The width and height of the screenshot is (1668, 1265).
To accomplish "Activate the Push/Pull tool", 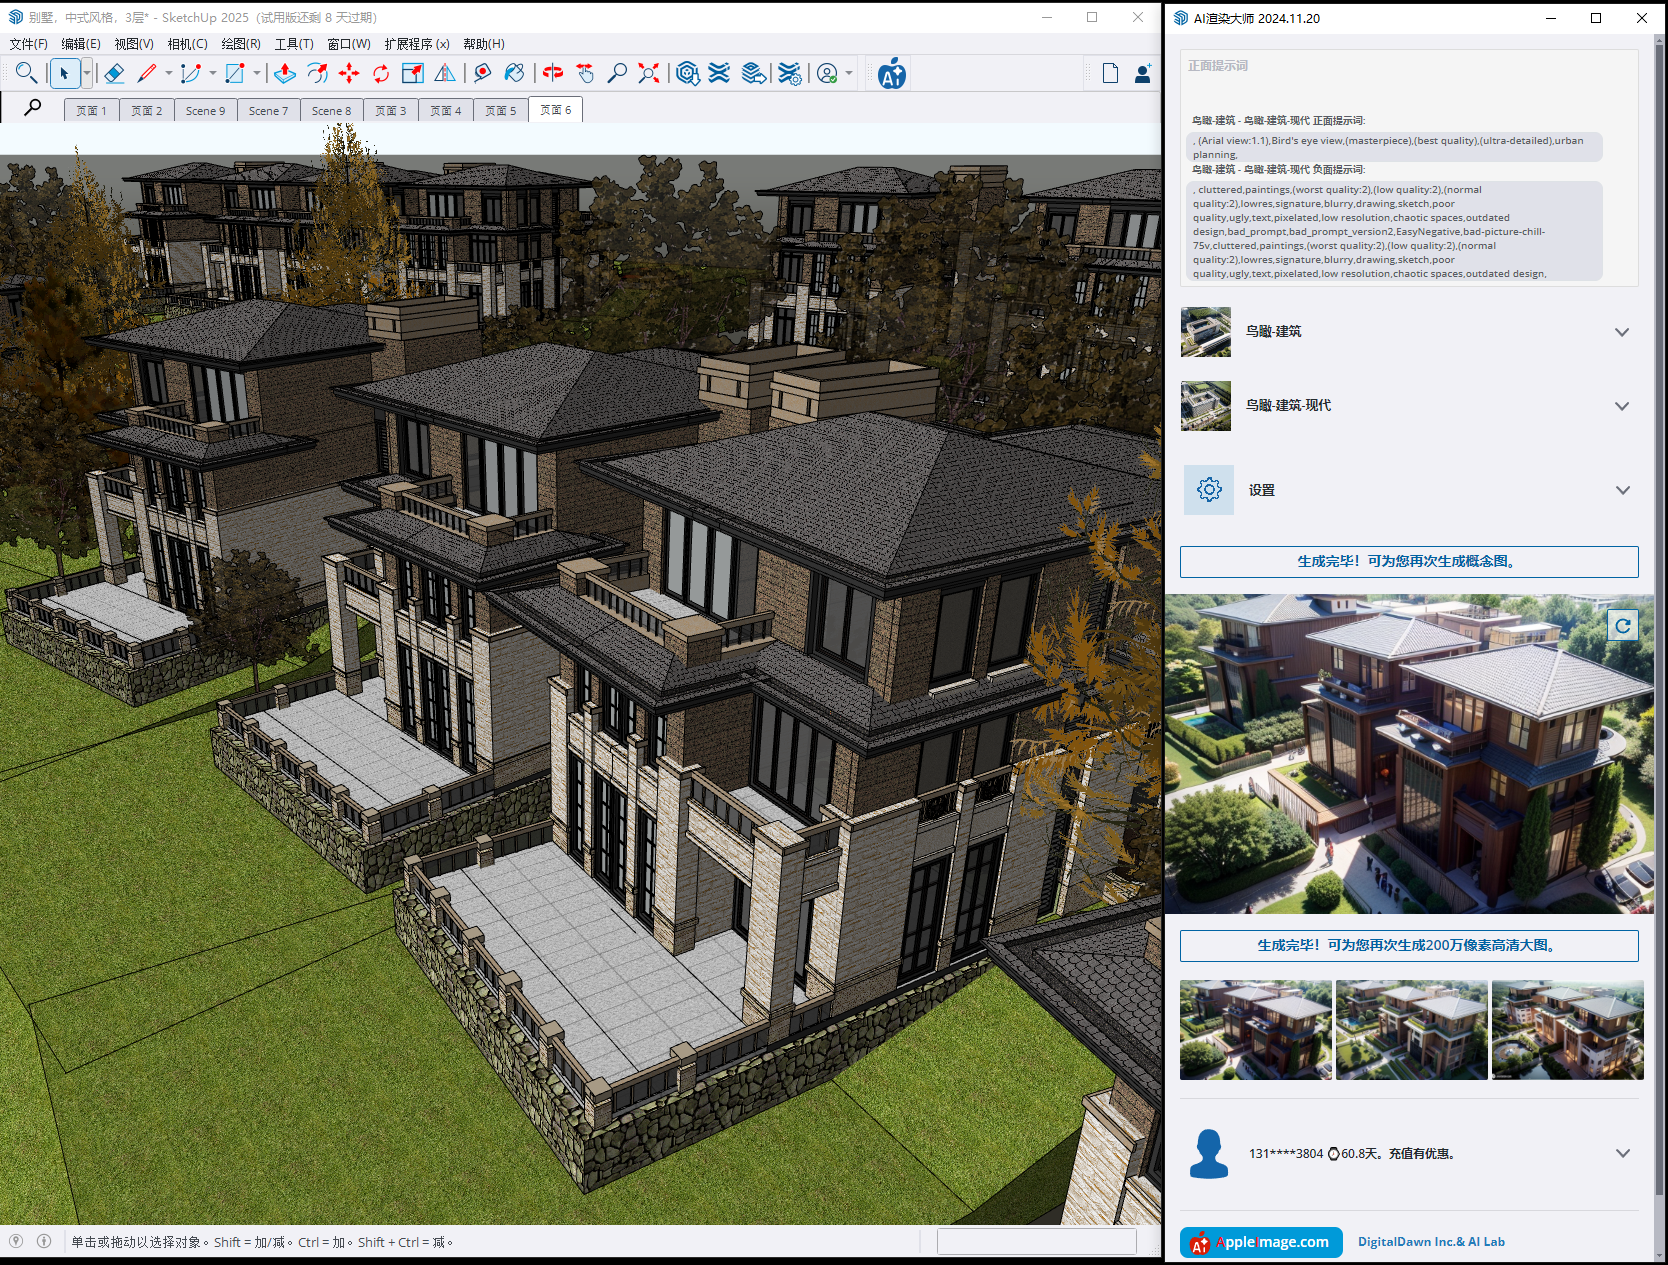I will point(285,73).
